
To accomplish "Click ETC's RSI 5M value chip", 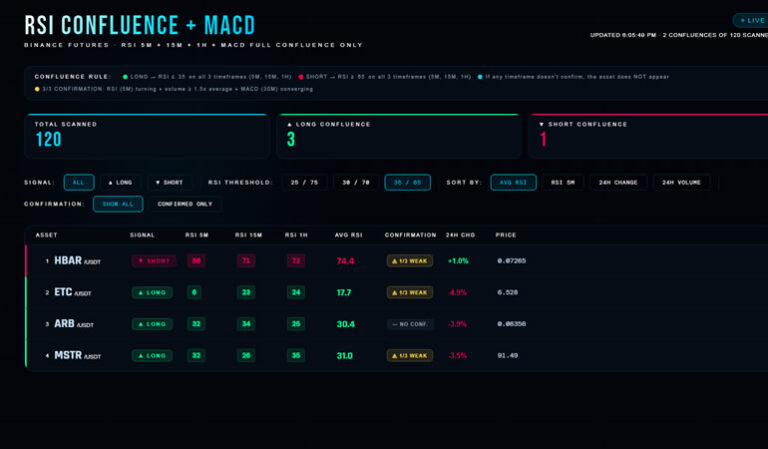I will point(194,292).
